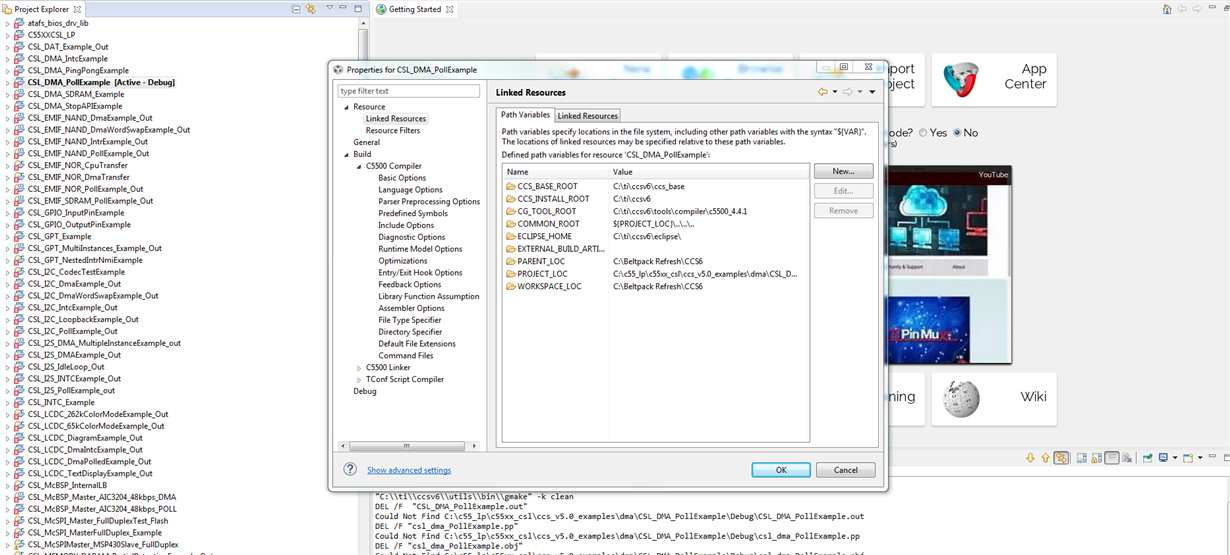Select Debug in the settings tree

(x=365, y=391)
